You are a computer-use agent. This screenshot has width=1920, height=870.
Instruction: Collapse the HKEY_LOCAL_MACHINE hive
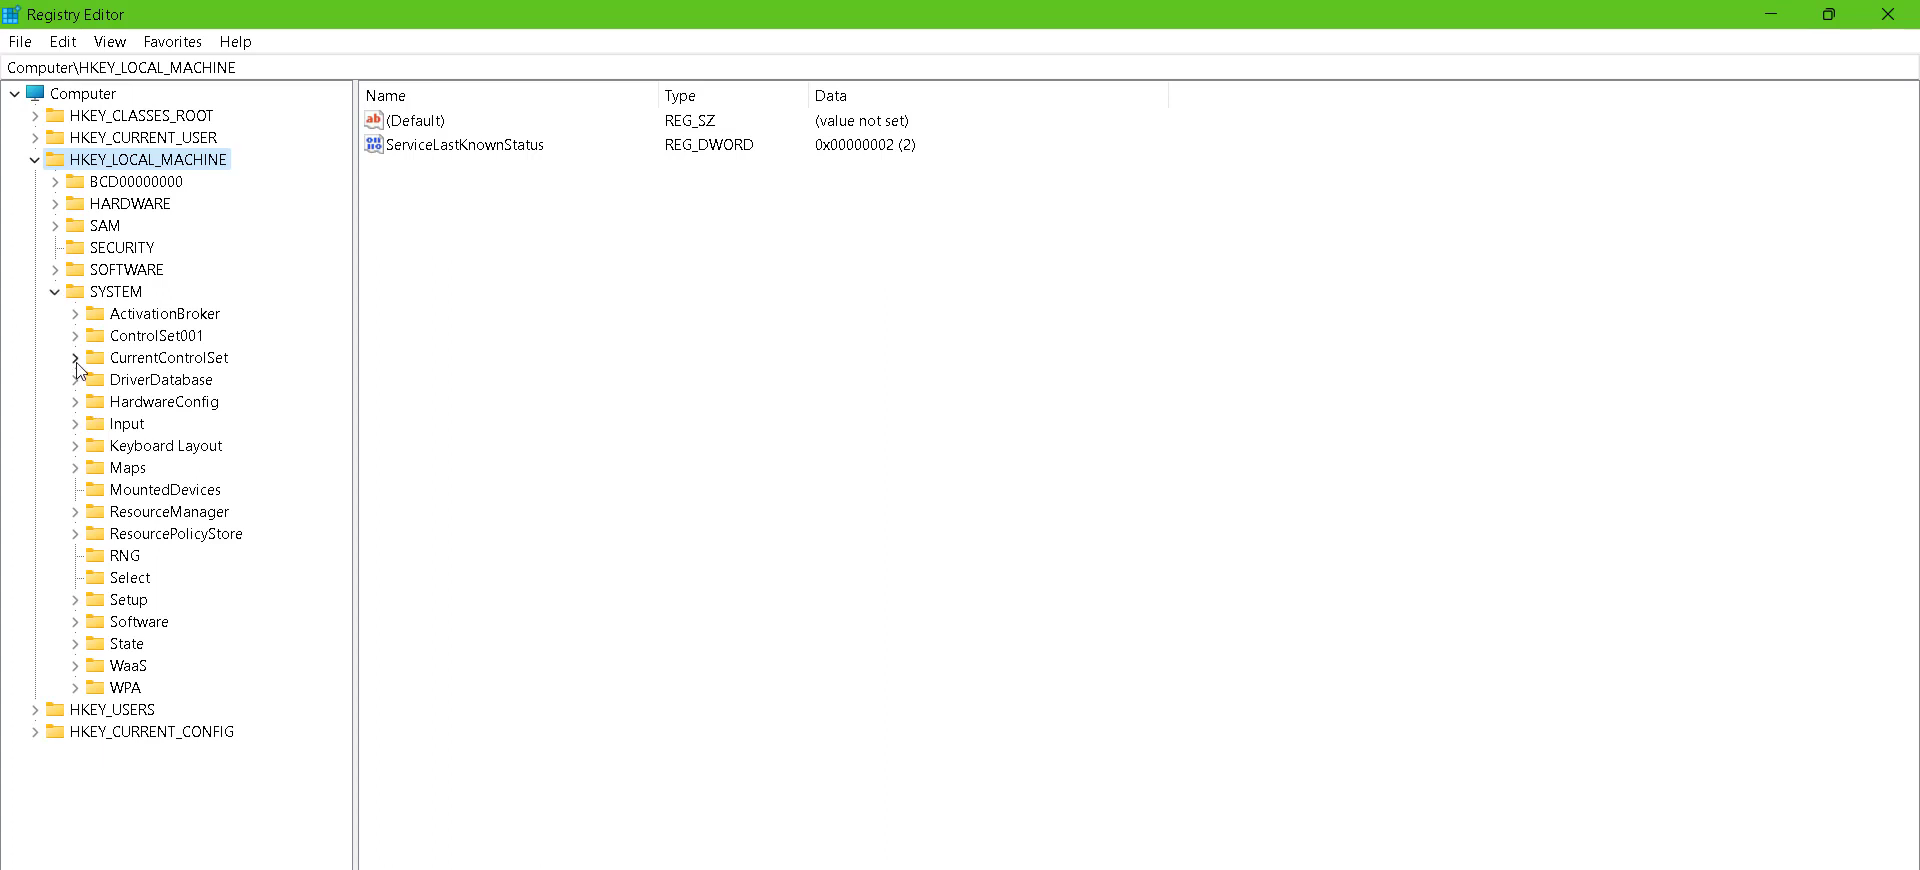point(35,160)
